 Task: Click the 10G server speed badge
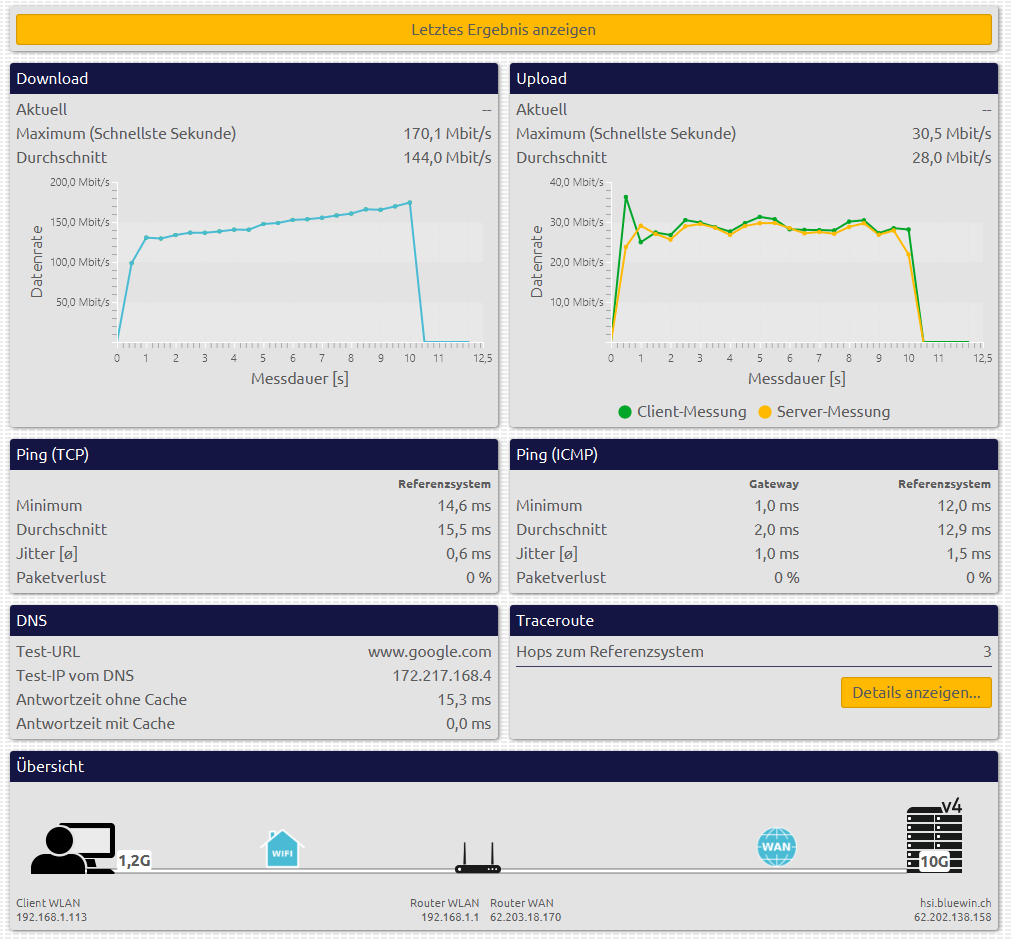point(934,862)
